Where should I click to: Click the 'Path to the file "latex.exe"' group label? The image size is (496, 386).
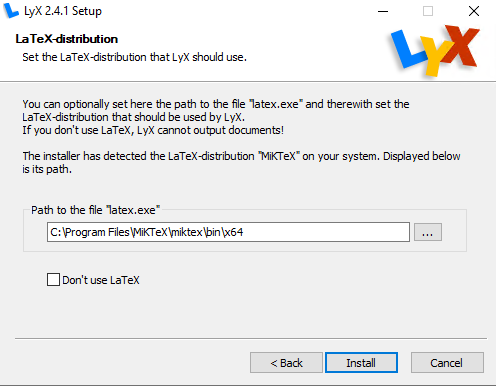(x=96, y=210)
